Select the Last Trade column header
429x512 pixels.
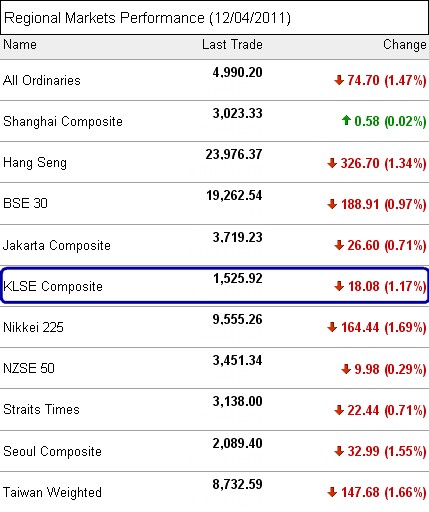tap(232, 44)
